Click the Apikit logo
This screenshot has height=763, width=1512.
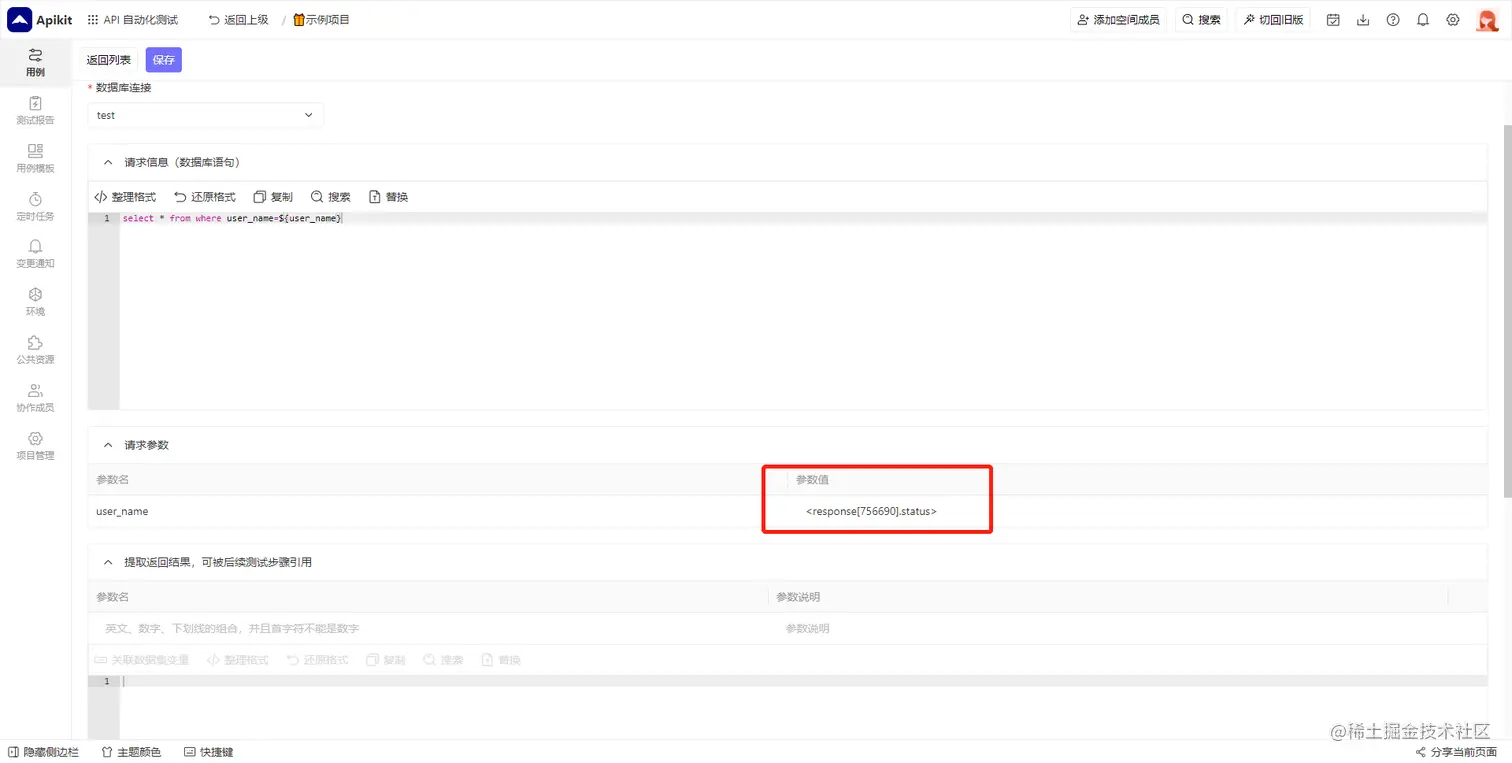(40, 20)
